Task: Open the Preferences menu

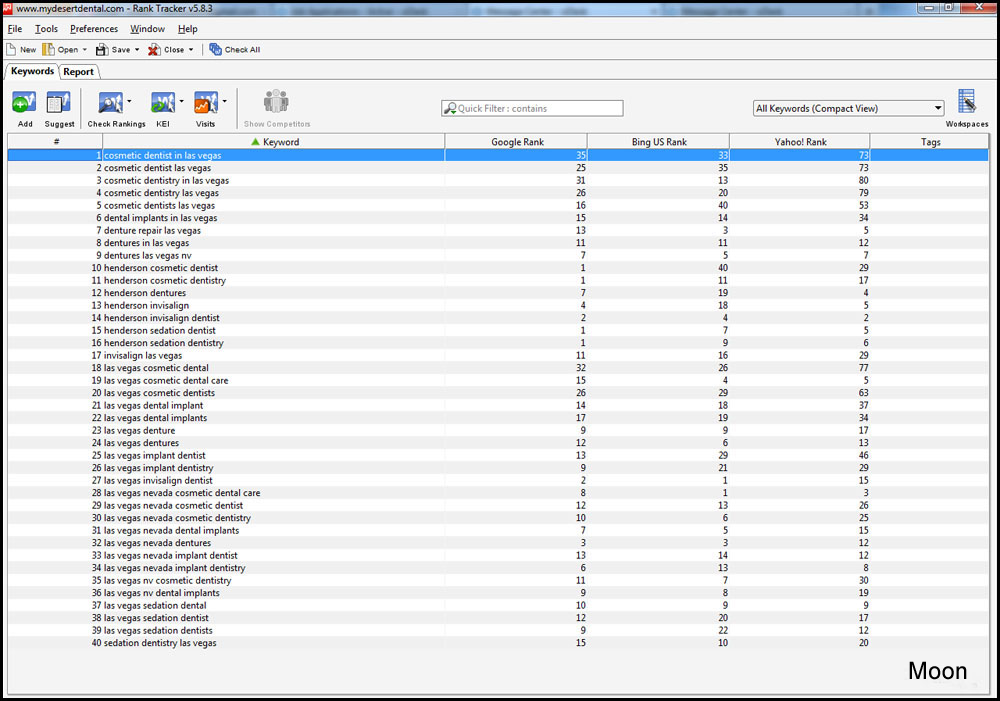Action: 93,28
